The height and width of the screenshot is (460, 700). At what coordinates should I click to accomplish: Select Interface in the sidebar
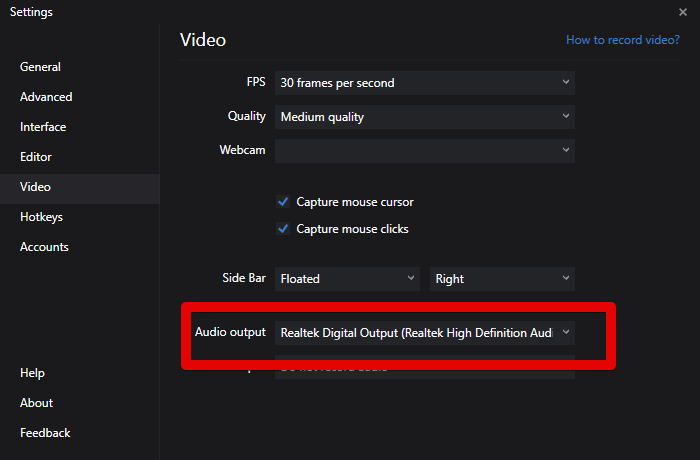[x=43, y=127]
